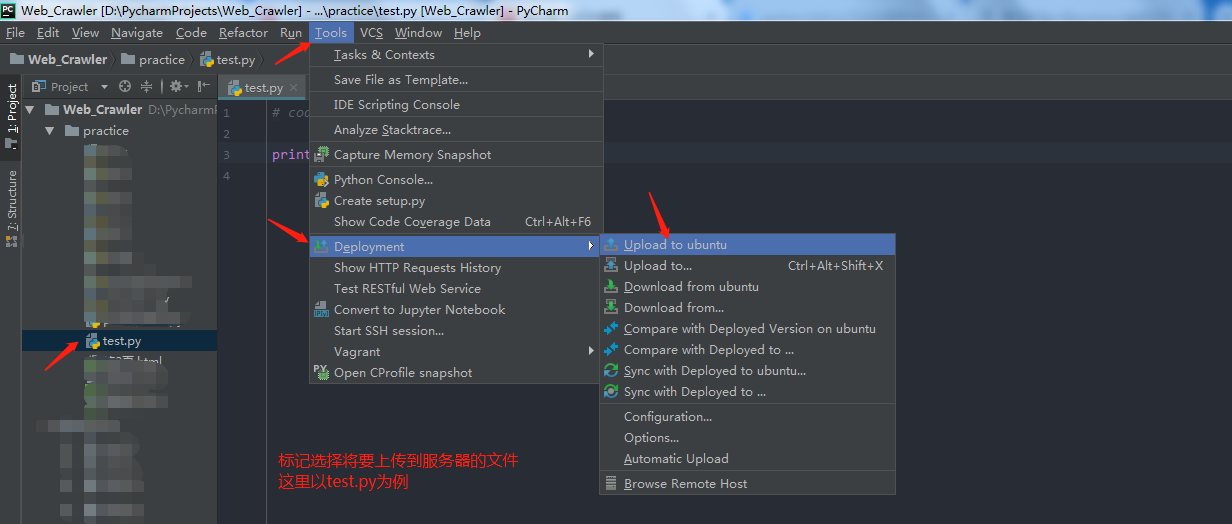Click the Browse Remote Host icon
This screenshot has width=1232, height=524.
pos(611,484)
